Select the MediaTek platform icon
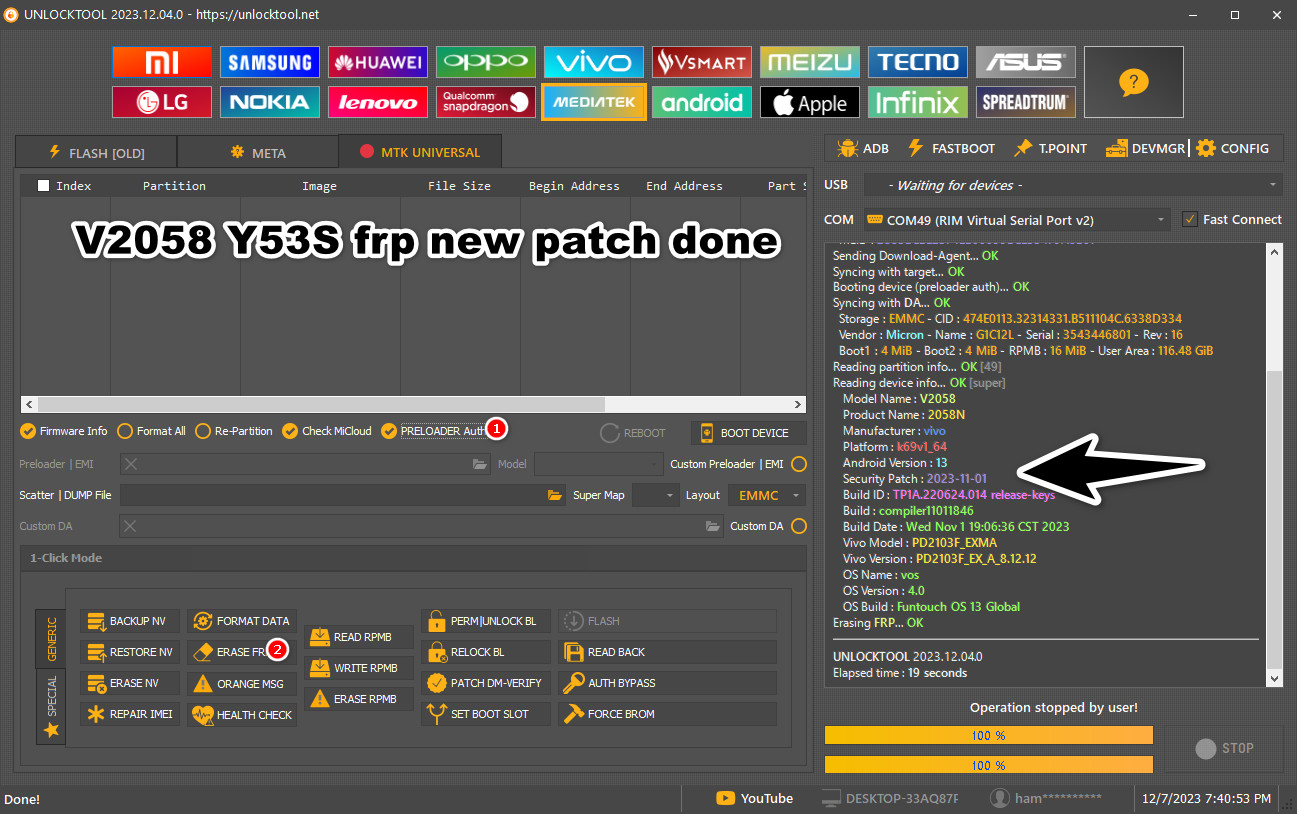This screenshot has height=814, width=1297. (594, 102)
